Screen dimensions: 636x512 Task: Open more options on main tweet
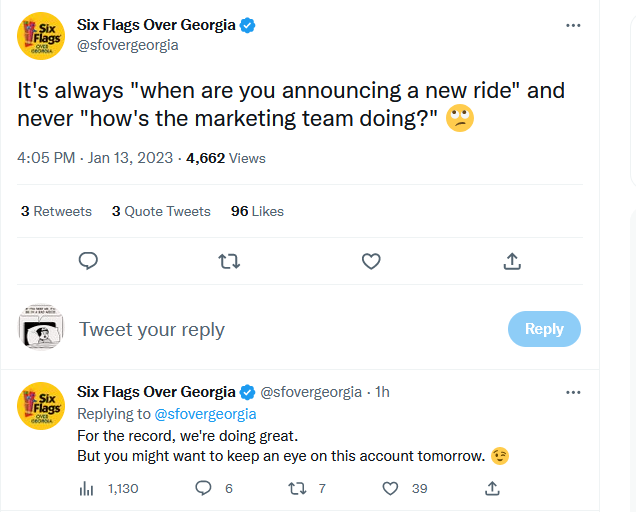coord(573,26)
